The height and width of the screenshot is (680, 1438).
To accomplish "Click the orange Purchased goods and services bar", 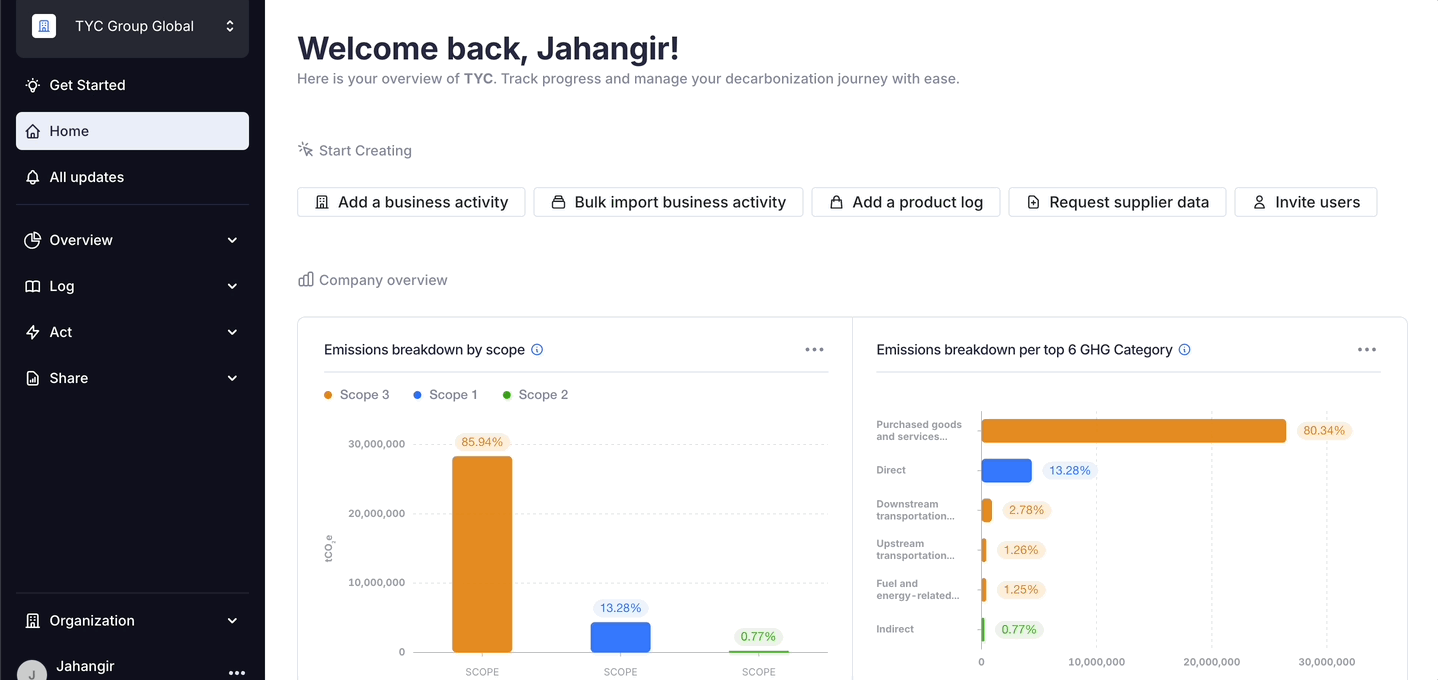I will [1133, 431].
